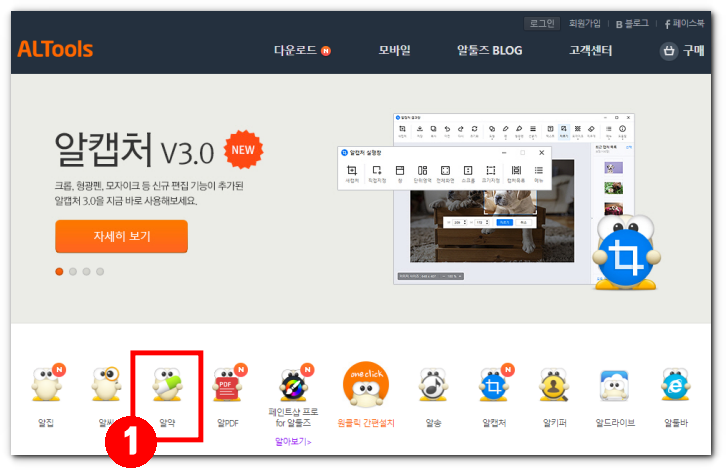Click the 알툴바 explorer icon
Screen dimensions: 726x470
(x=676, y=384)
